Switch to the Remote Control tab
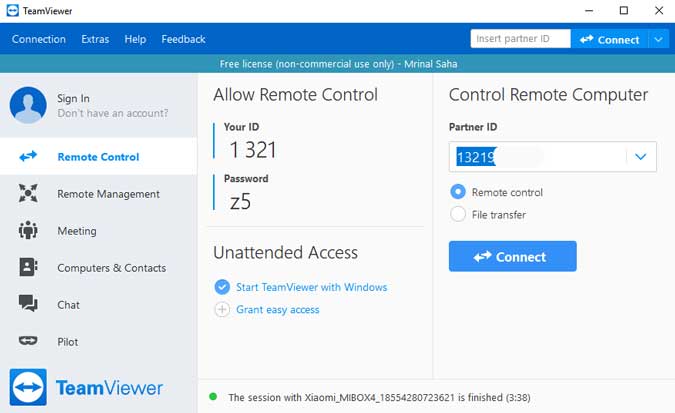Image resolution: width=675 pixels, height=413 pixels. [99, 156]
